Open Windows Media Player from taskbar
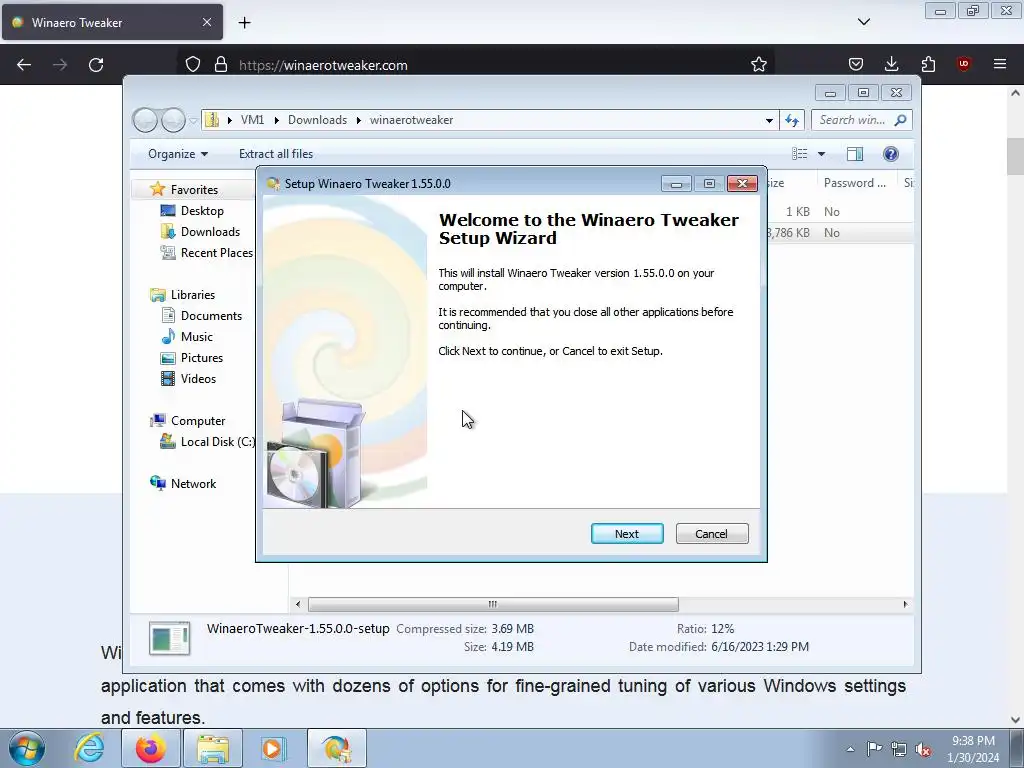This screenshot has height=768, width=1024. pyautogui.click(x=274, y=748)
